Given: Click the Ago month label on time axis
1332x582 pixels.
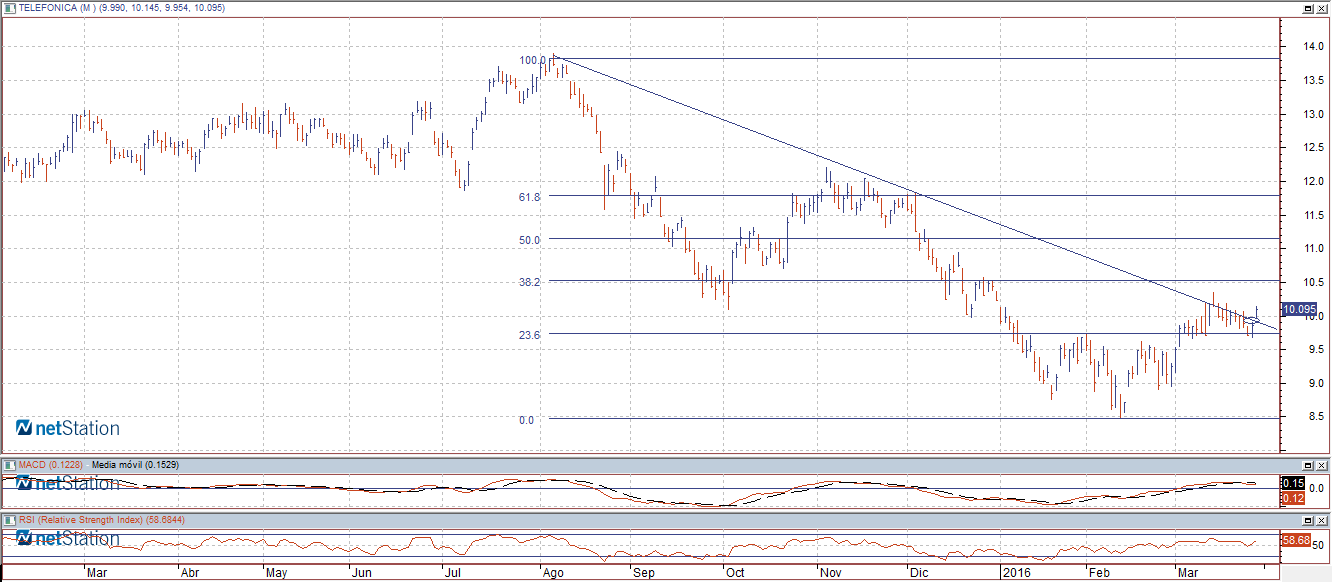Looking at the screenshot, I should pyautogui.click(x=552, y=574).
